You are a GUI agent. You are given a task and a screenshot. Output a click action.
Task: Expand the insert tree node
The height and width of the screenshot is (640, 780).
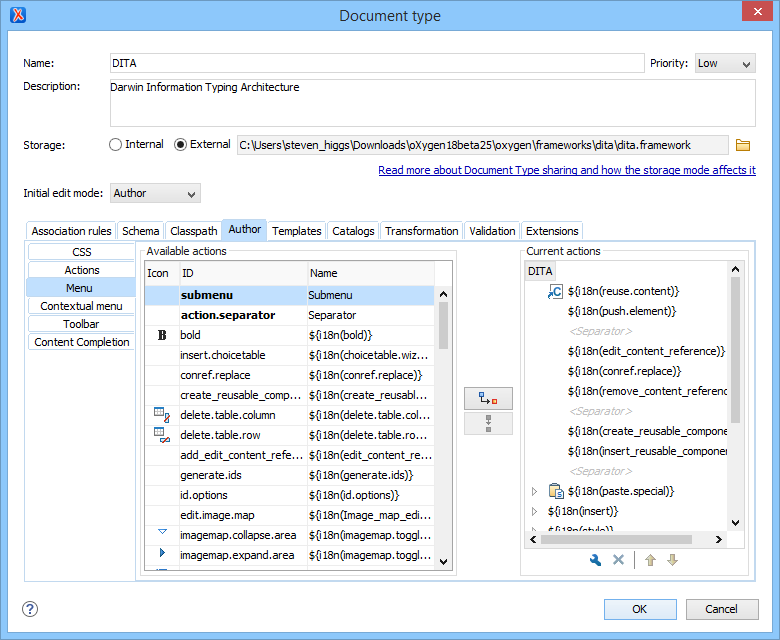tap(534, 511)
